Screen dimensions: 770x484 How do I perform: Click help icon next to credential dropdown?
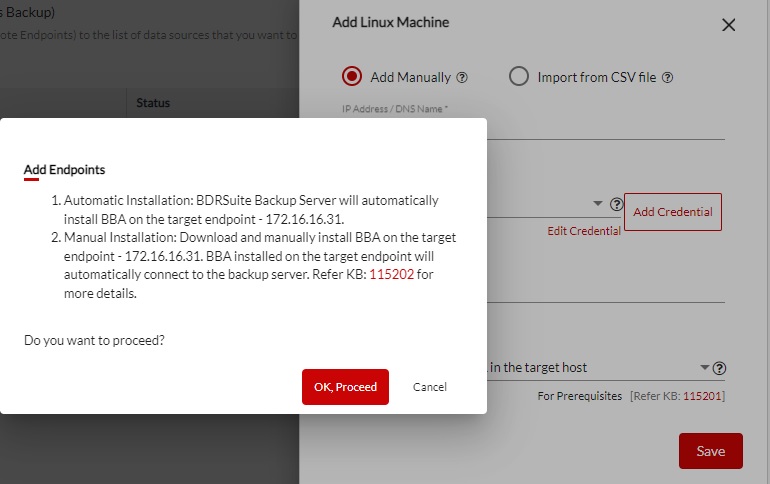(616, 204)
